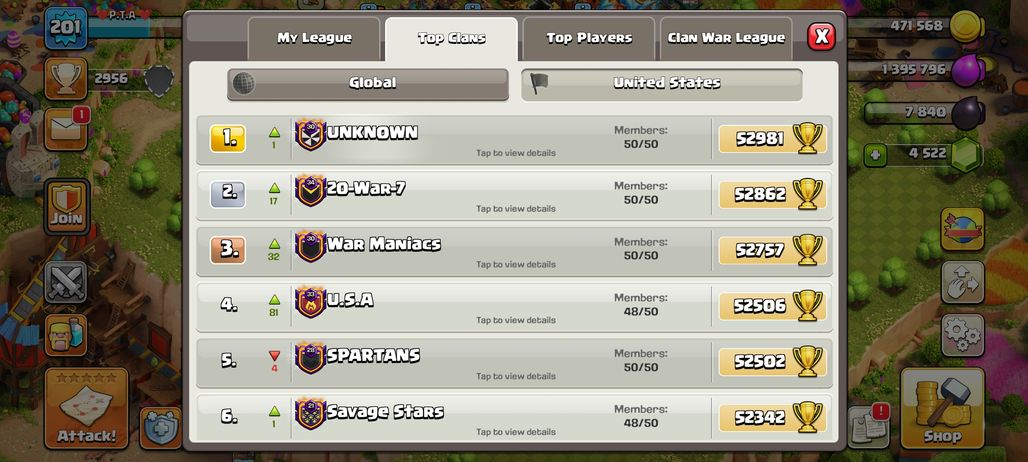The width and height of the screenshot is (1028, 462).
Task: View details of UNKNOWN clan
Action: 514,140
